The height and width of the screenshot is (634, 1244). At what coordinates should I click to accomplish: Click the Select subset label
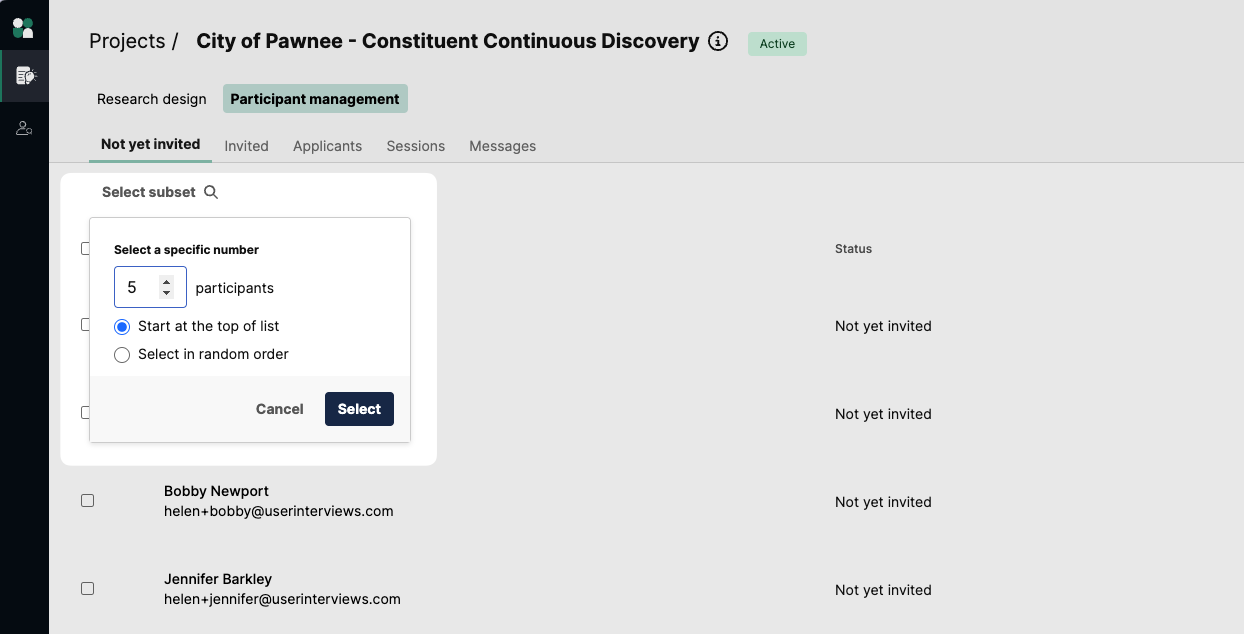149,192
